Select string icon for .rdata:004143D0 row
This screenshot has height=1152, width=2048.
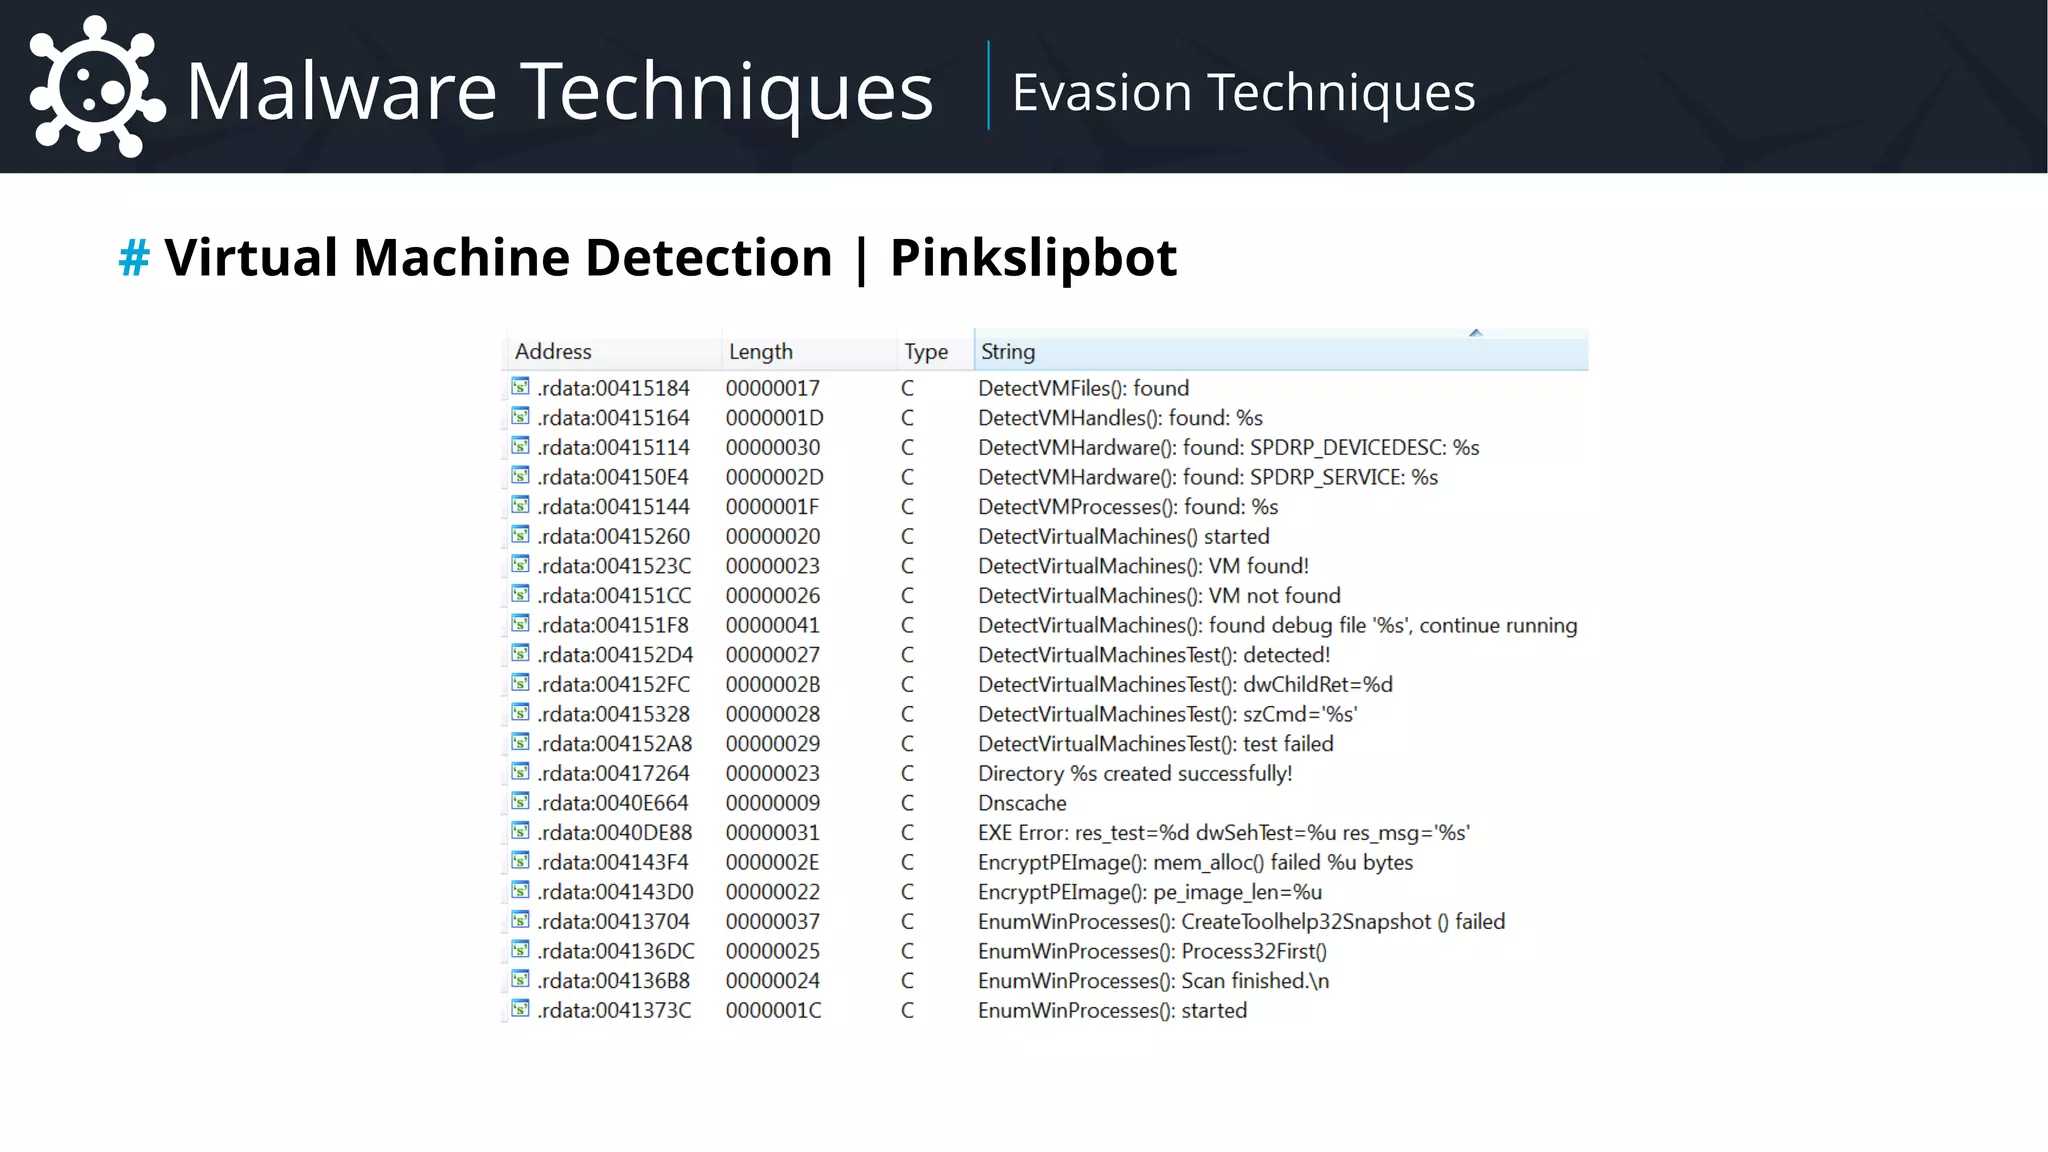coord(520,890)
